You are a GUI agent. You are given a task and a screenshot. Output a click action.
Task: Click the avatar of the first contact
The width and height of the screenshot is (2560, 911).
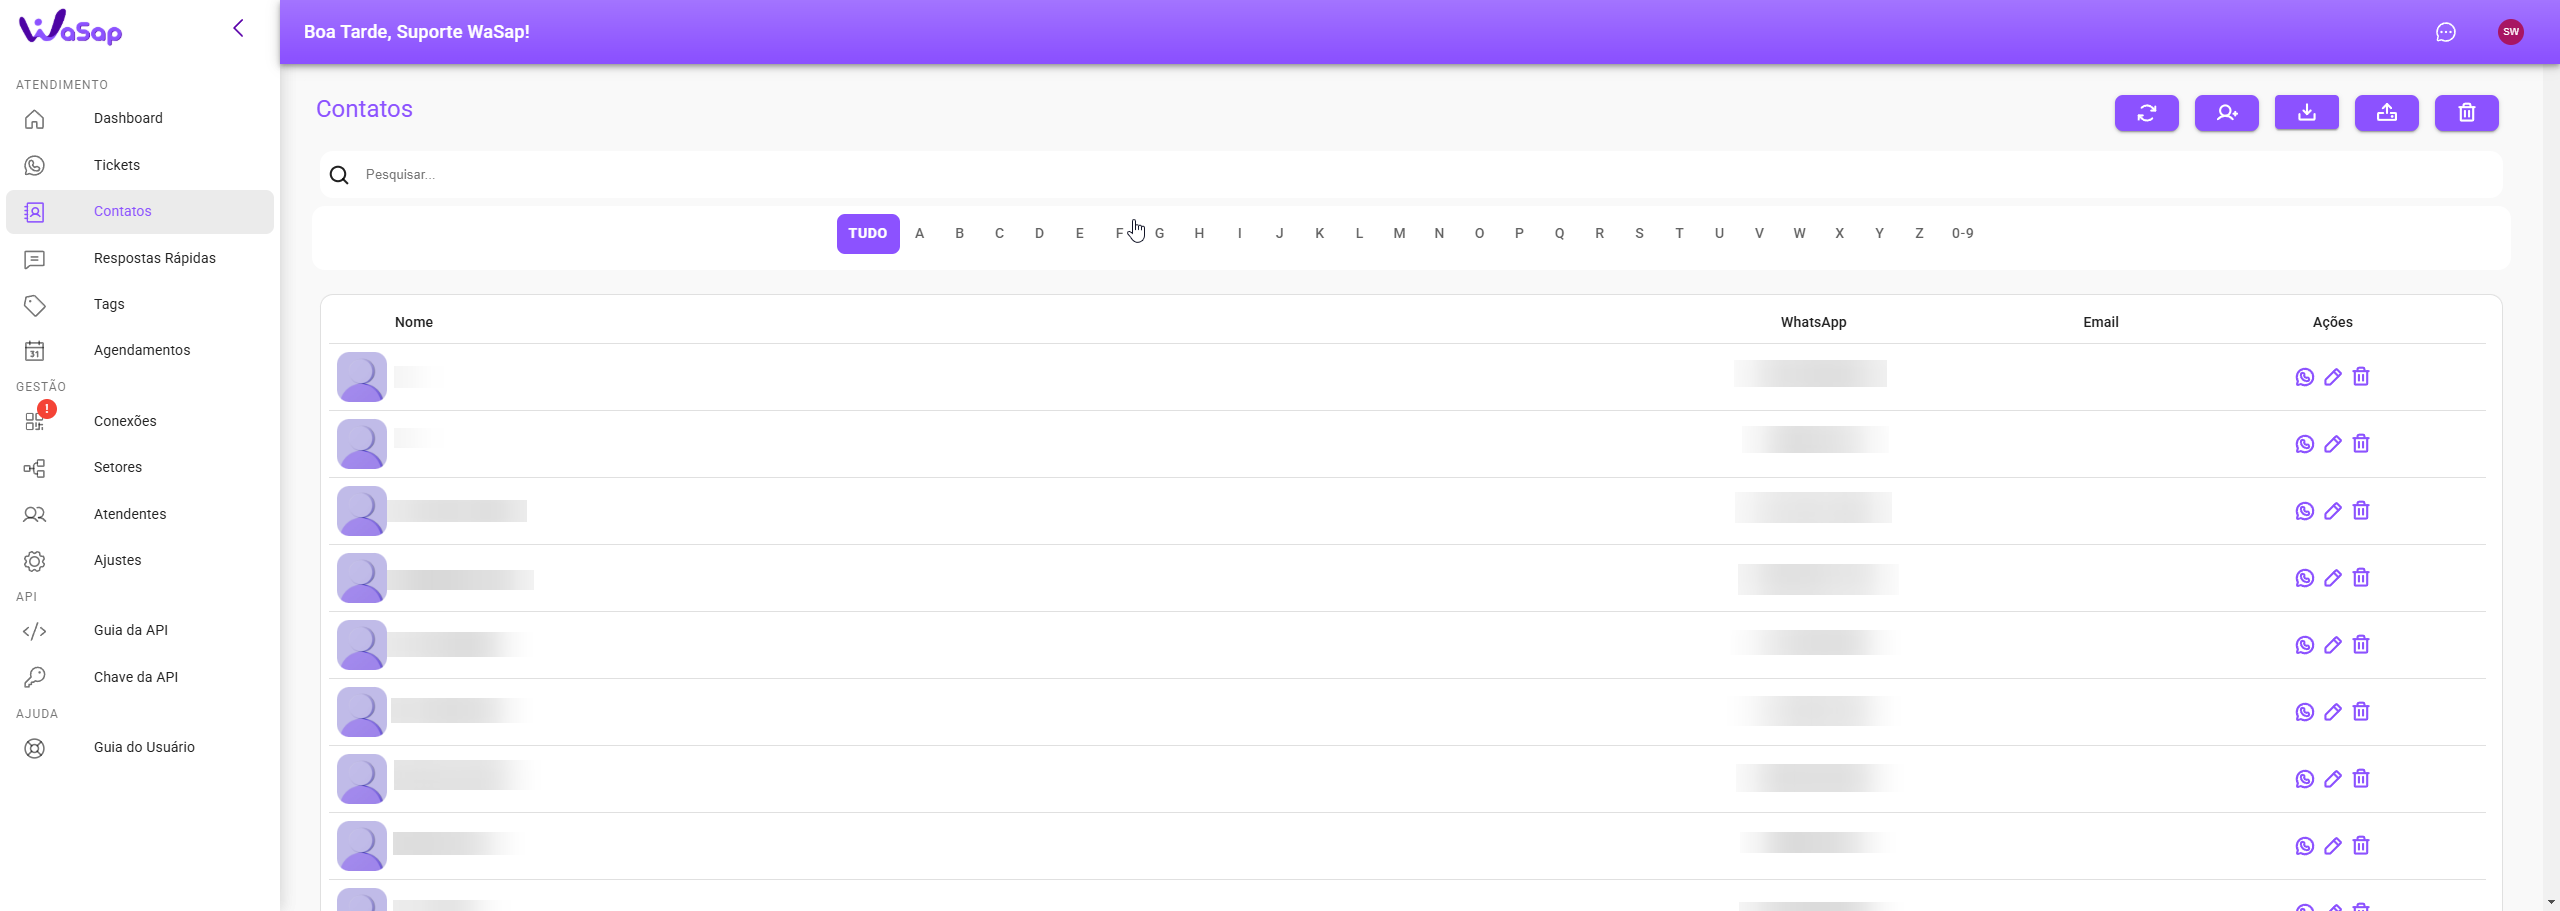point(362,377)
